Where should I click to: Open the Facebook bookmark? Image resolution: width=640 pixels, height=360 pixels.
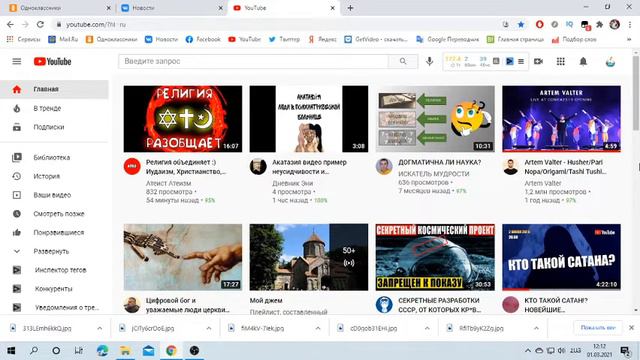coord(203,40)
